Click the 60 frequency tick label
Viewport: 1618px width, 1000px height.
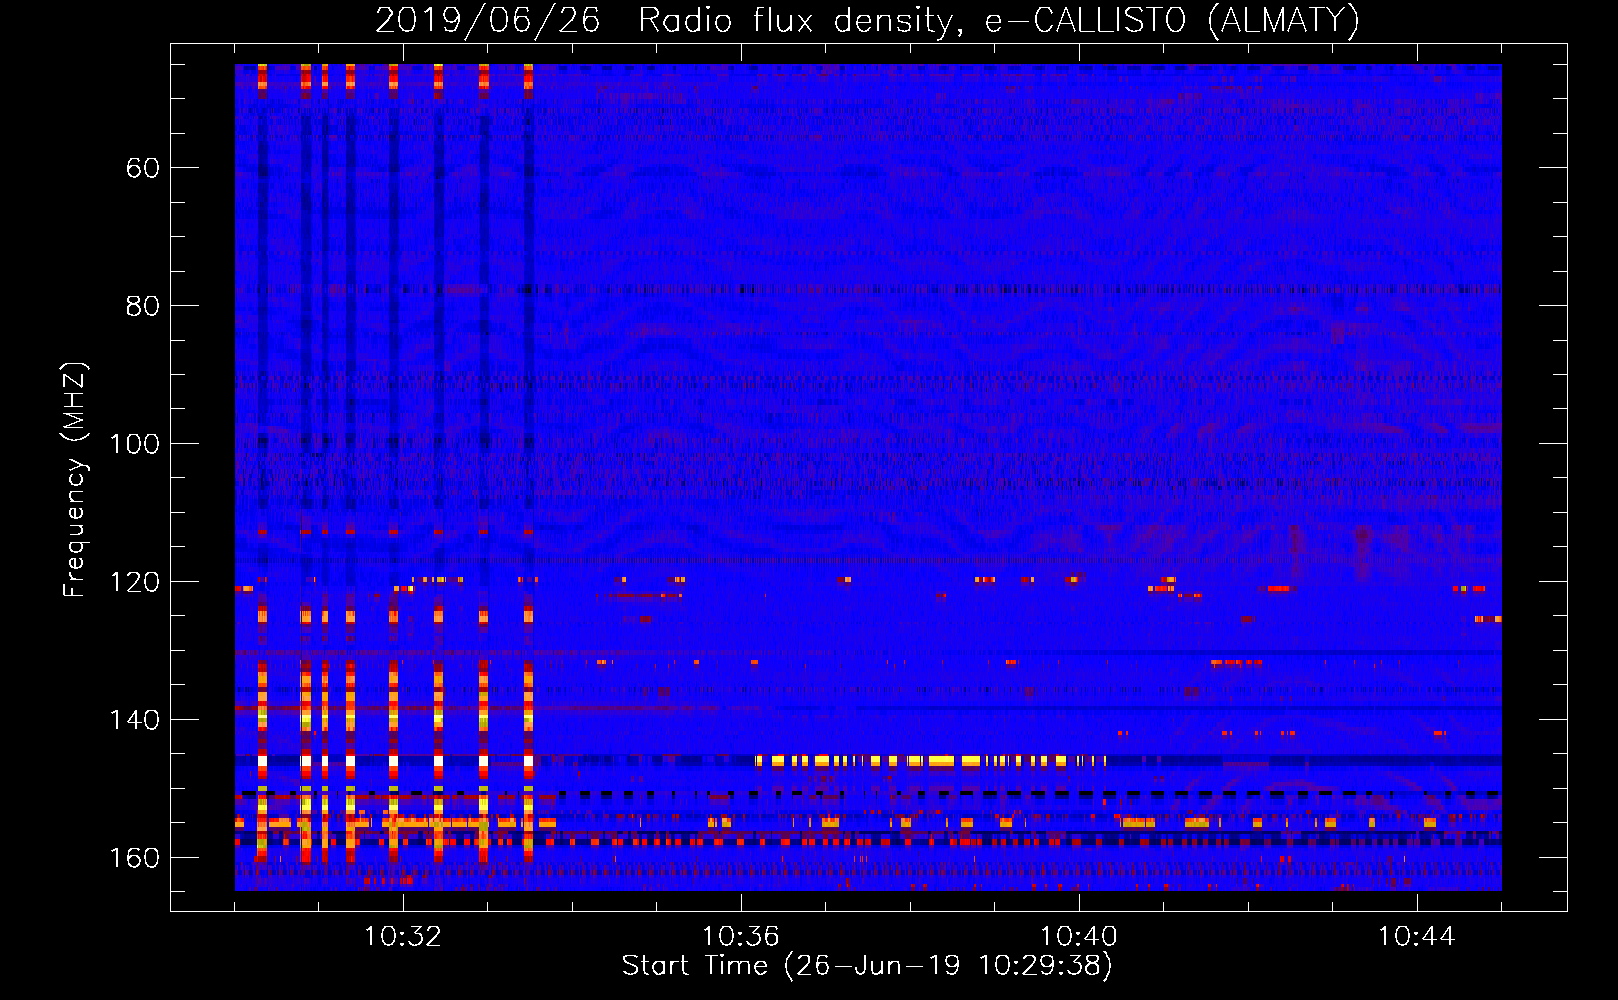(x=142, y=168)
